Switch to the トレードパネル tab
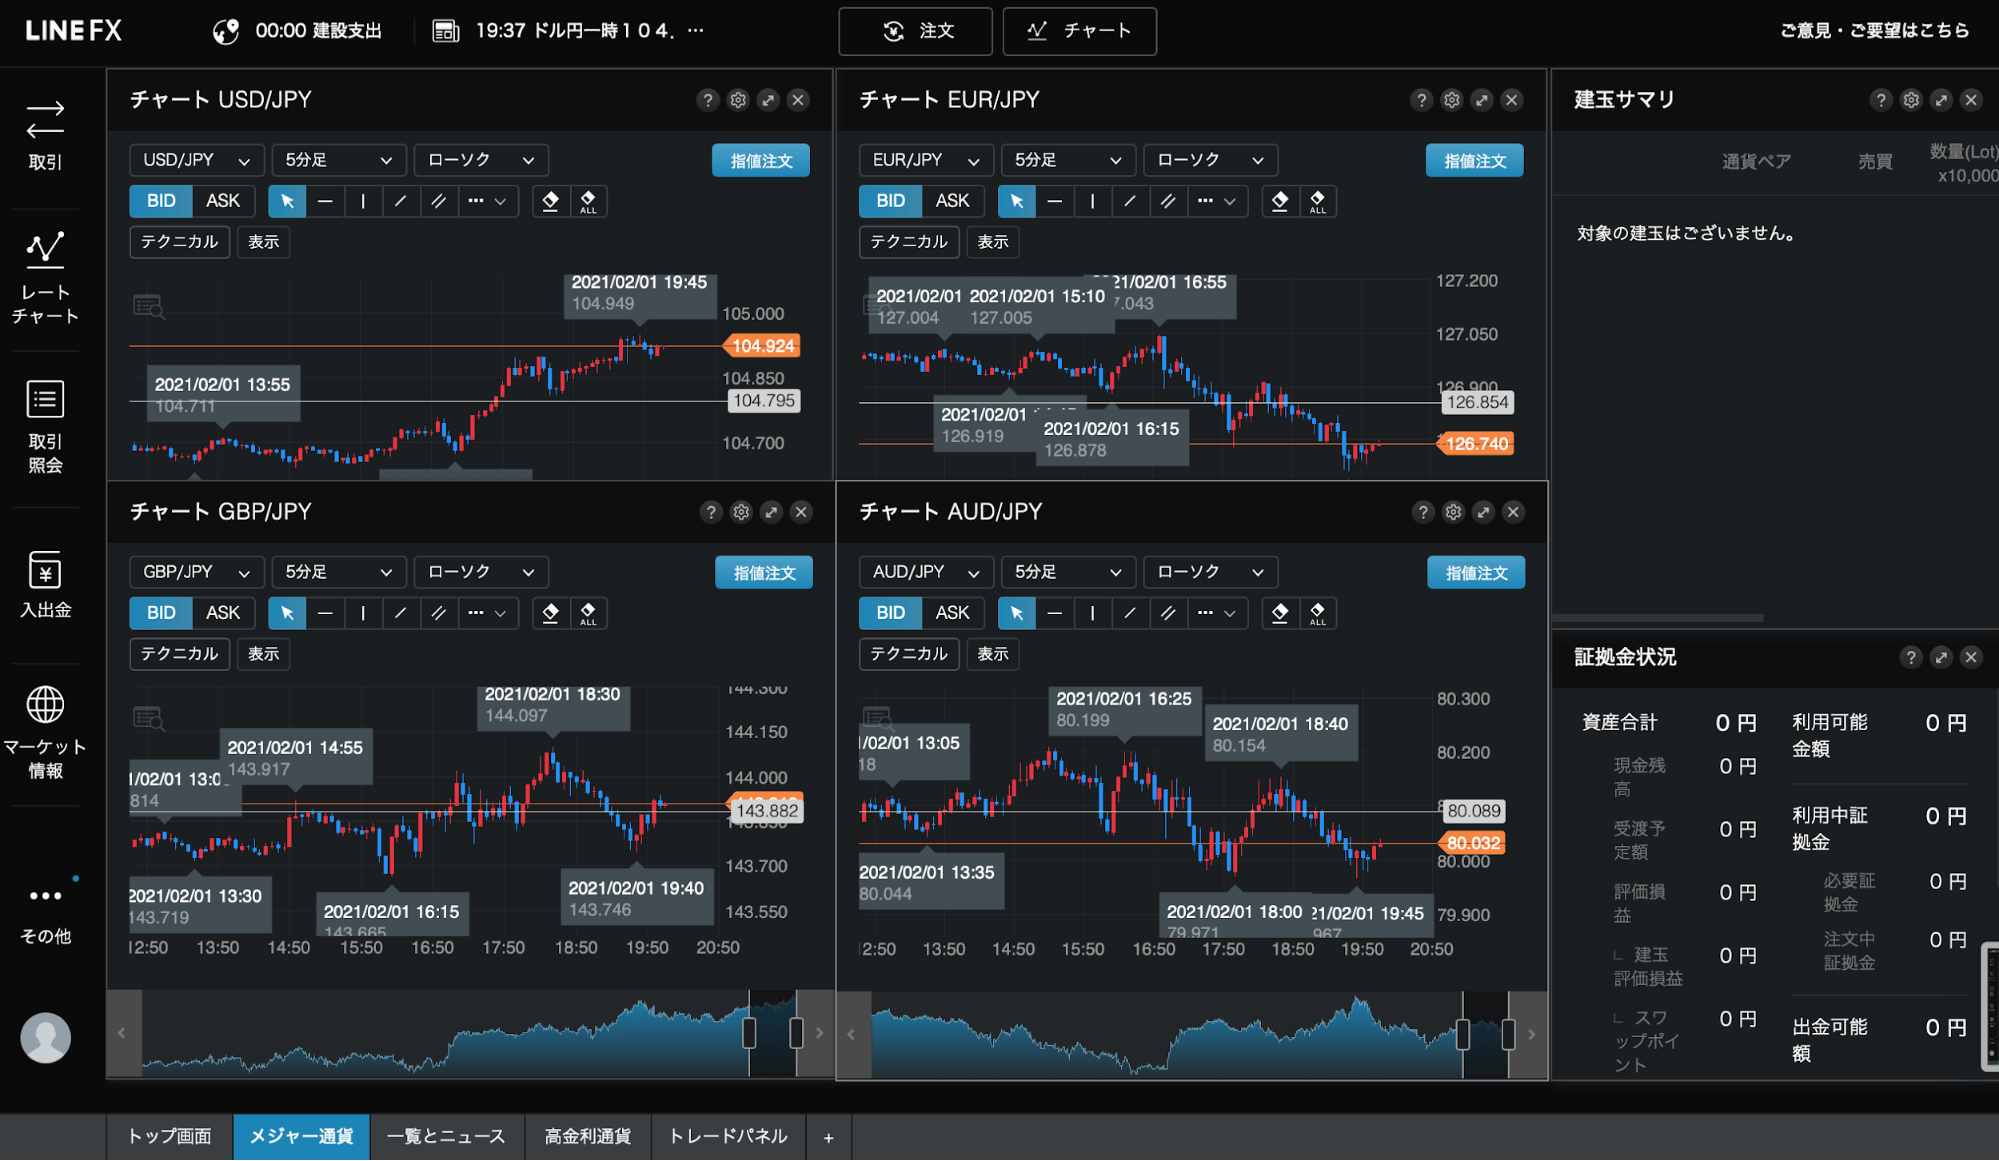 pos(728,1137)
